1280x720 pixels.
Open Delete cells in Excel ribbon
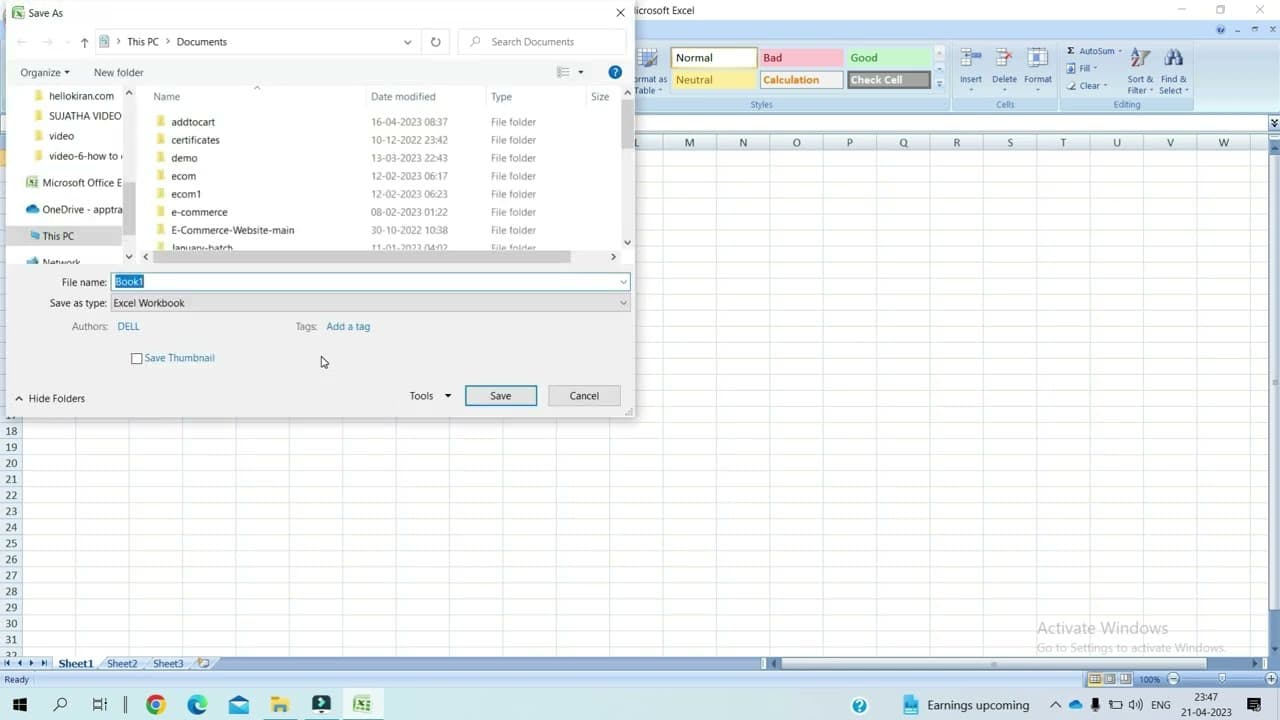(x=1004, y=68)
